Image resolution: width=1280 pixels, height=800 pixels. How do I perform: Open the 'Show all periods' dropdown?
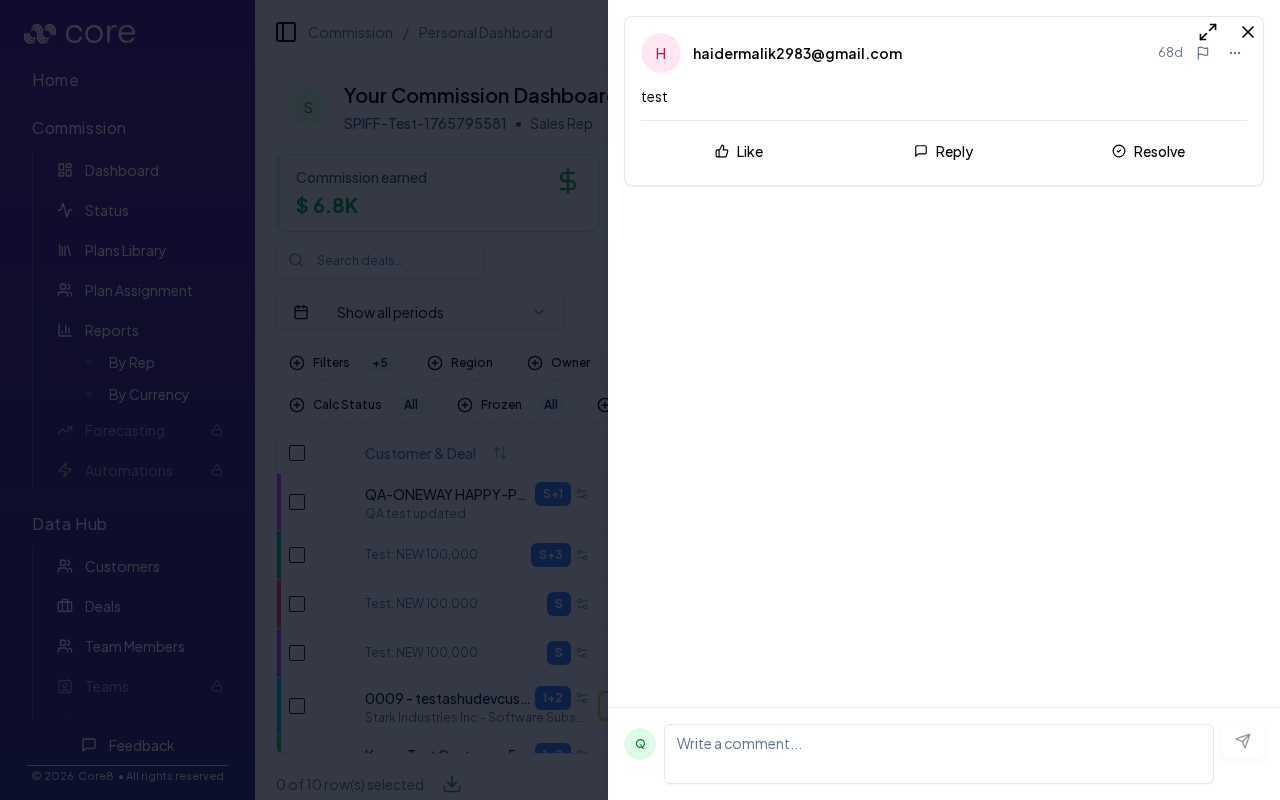420,312
